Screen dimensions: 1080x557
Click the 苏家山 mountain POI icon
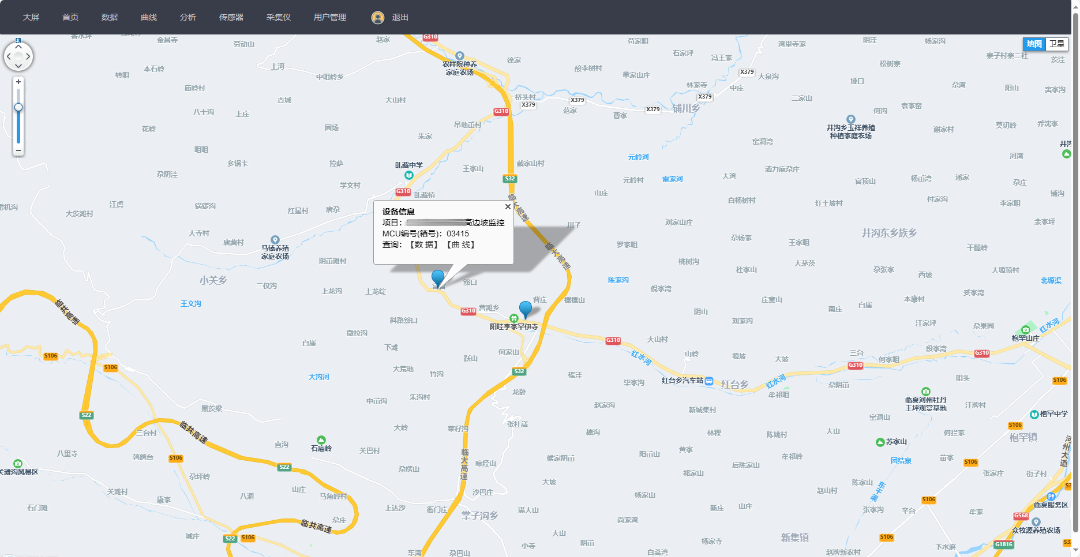(x=880, y=442)
